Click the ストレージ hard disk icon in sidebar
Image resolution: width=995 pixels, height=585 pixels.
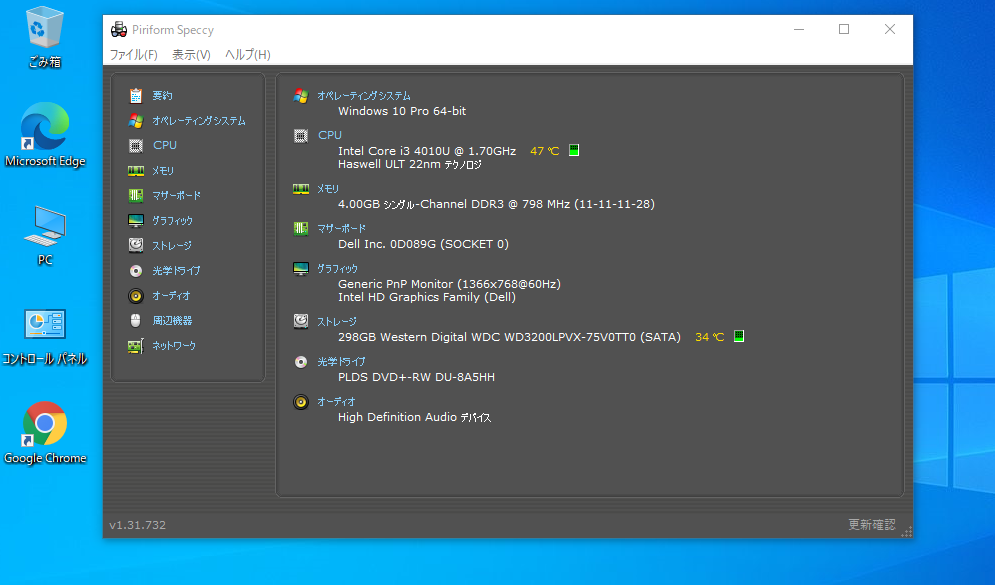point(136,245)
